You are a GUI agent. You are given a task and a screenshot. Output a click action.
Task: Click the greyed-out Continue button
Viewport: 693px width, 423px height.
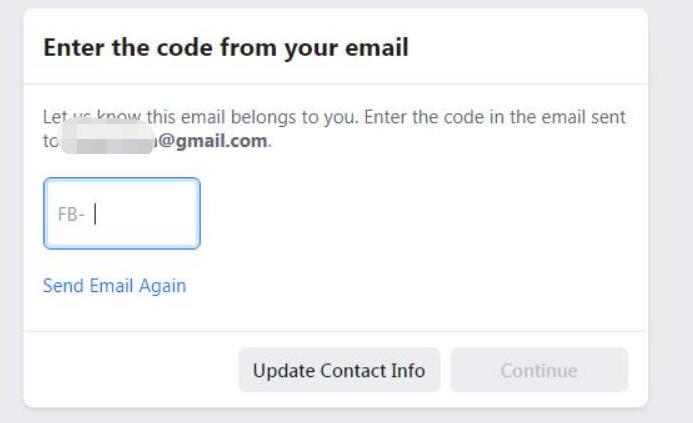539,370
